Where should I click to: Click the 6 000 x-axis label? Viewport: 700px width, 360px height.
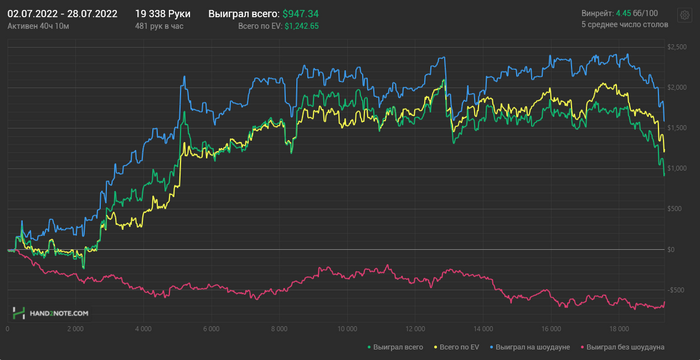[x=211, y=329]
